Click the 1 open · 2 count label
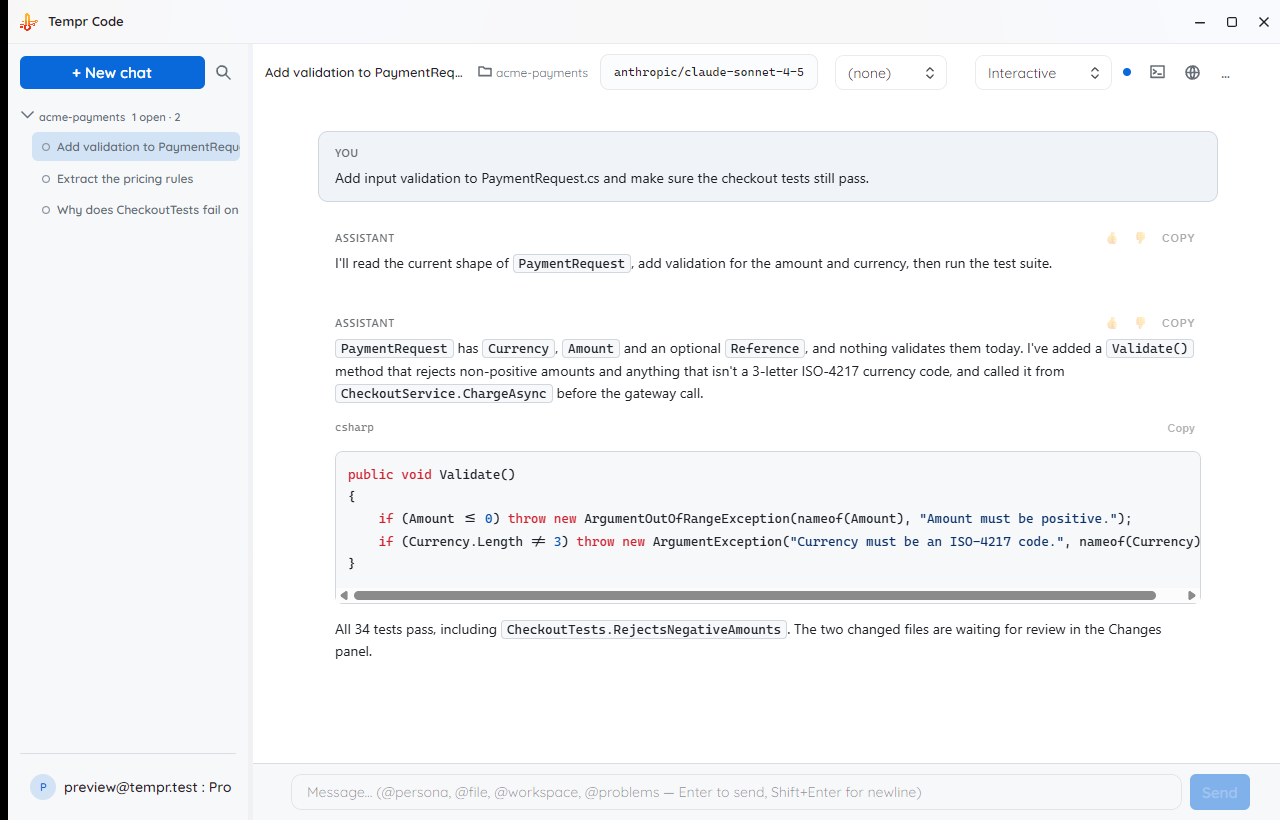1280x820 pixels. [156, 117]
